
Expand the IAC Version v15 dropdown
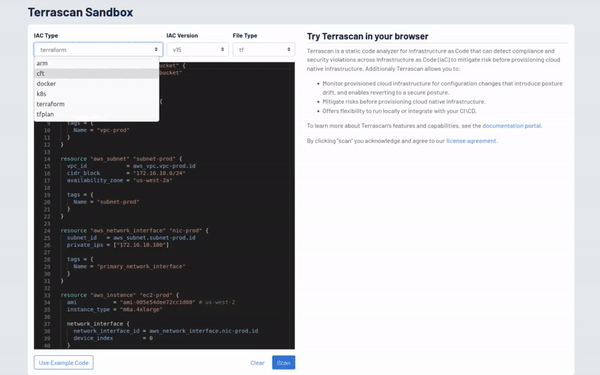[197, 50]
